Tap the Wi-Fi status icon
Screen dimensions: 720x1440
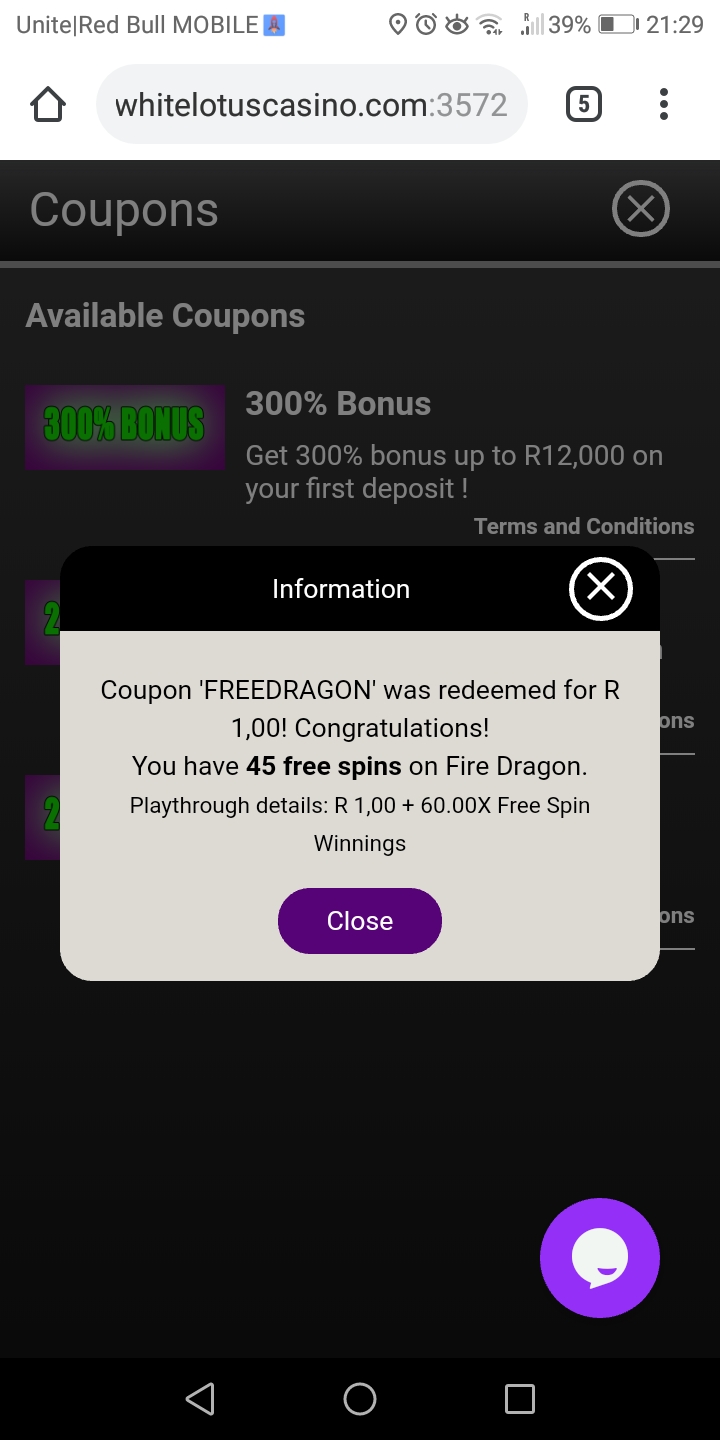pos(490,25)
